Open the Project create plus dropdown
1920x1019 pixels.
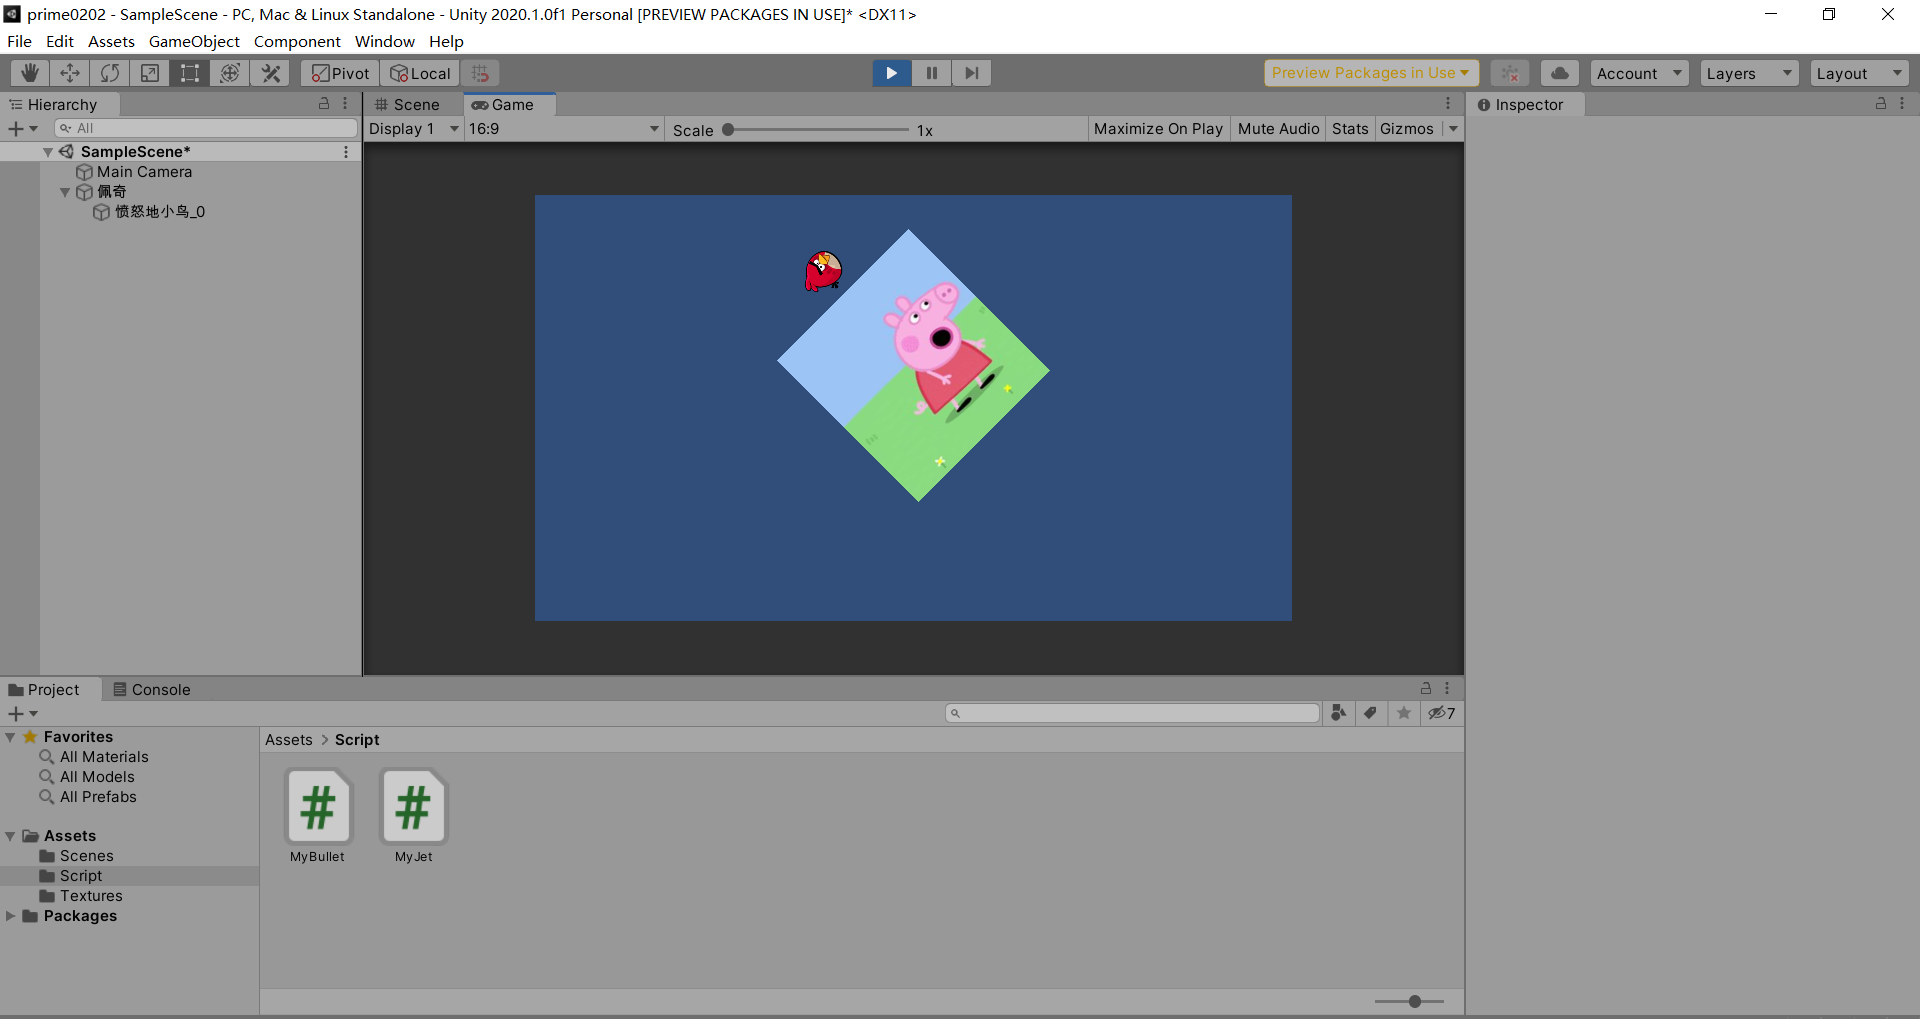pos(22,713)
